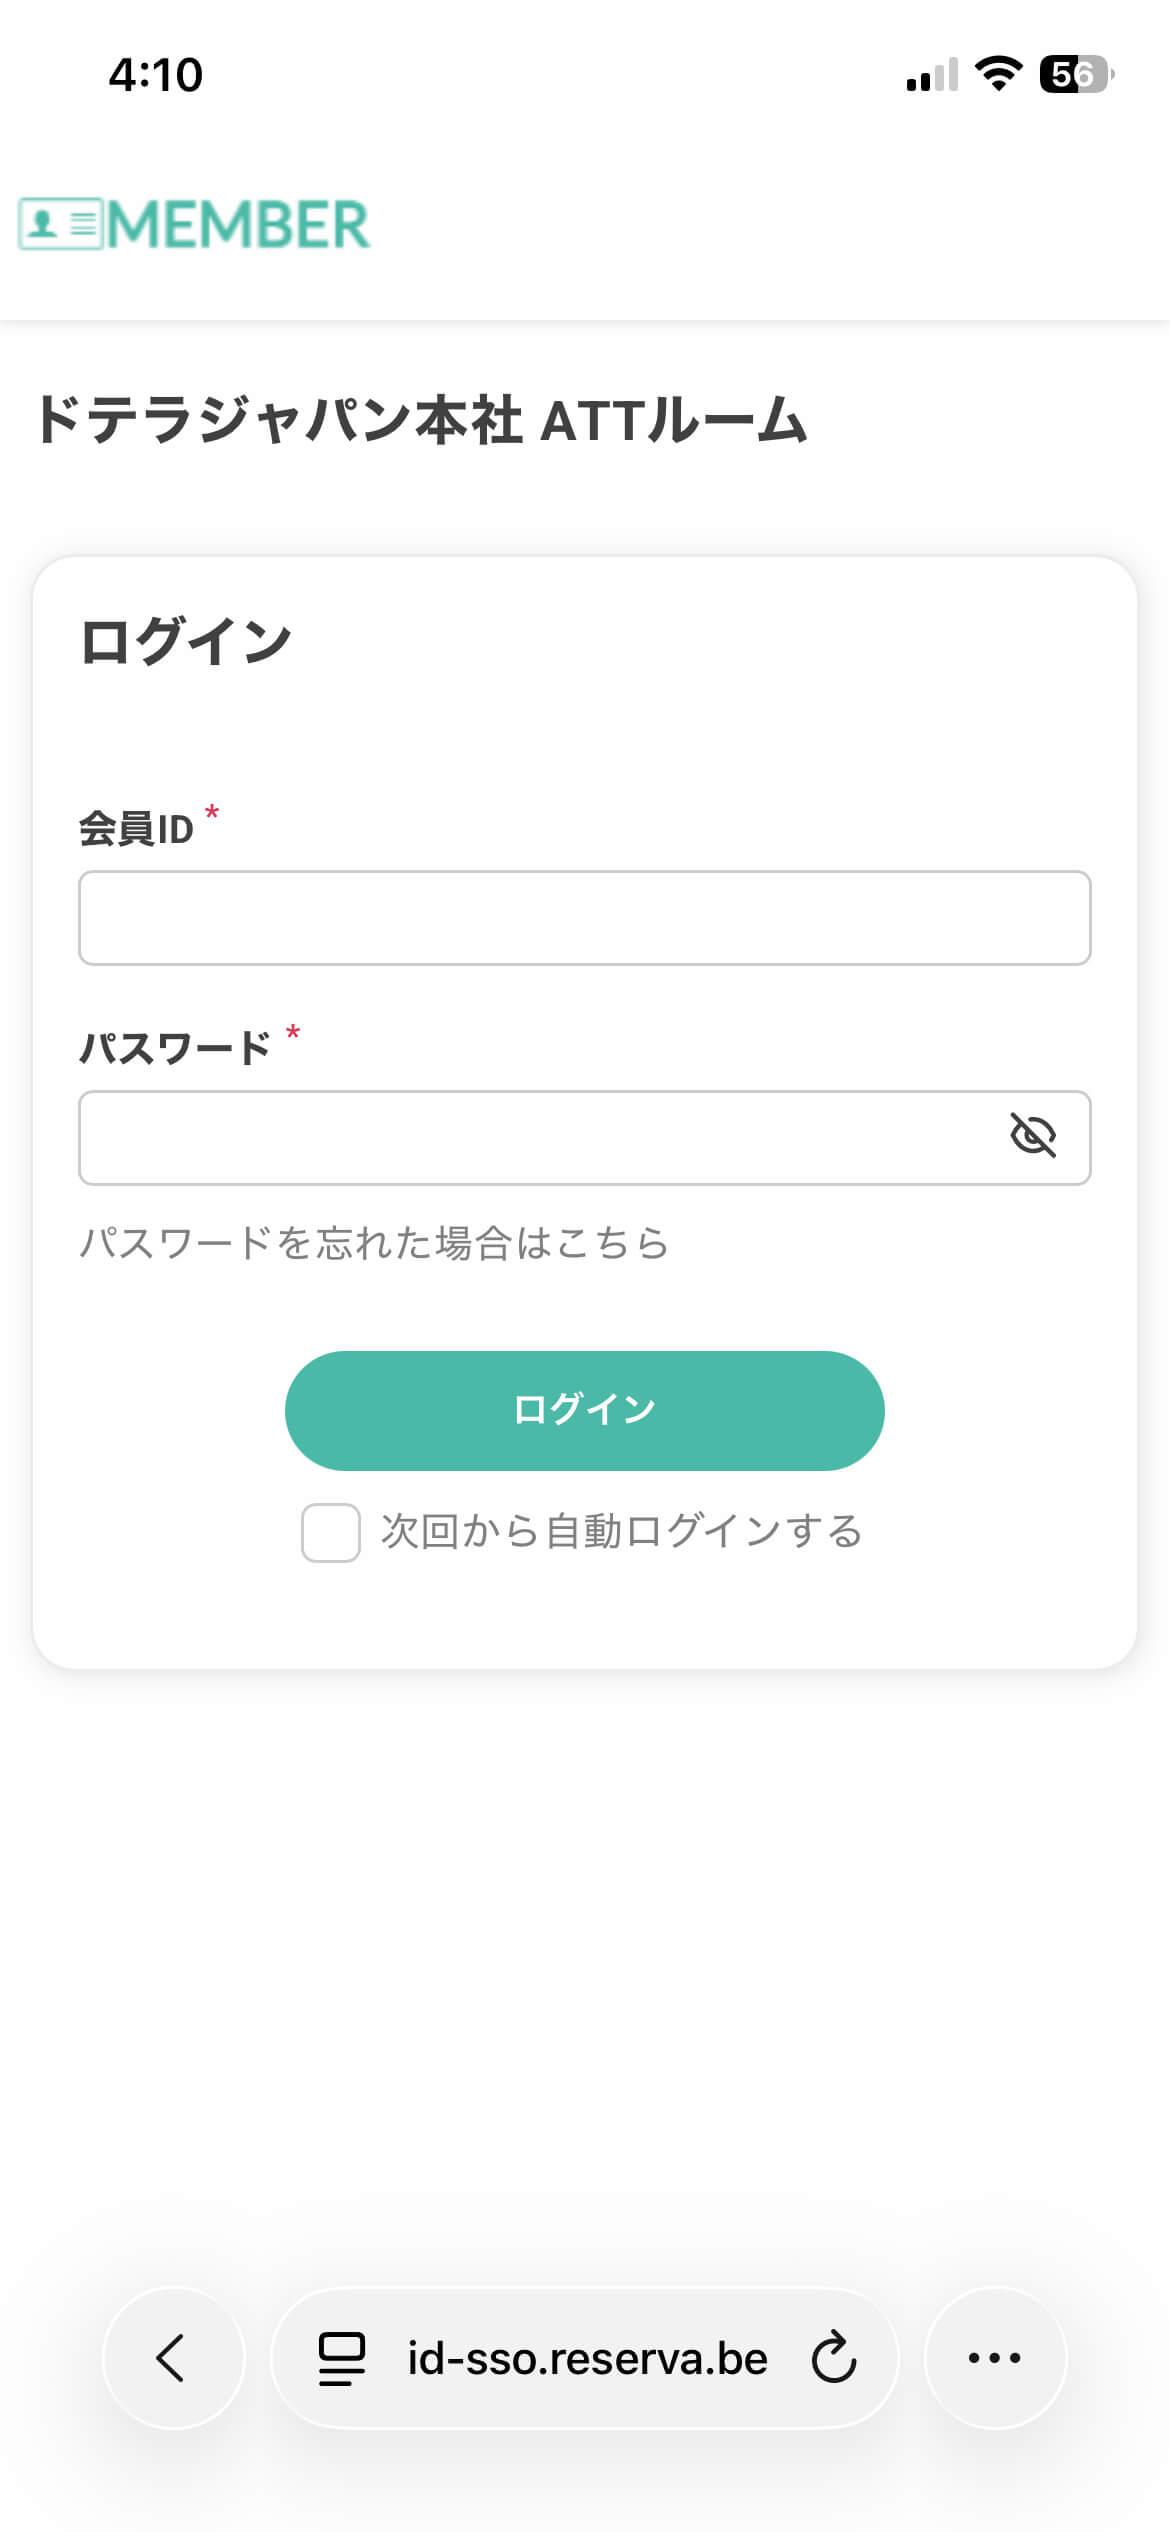The image size is (1170, 2532).
Task: Tap the battery indicator showing 56
Action: point(1076,74)
